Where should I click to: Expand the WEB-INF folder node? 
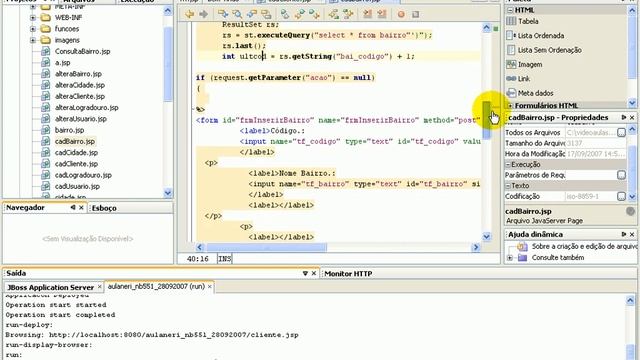(x=33, y=18)
